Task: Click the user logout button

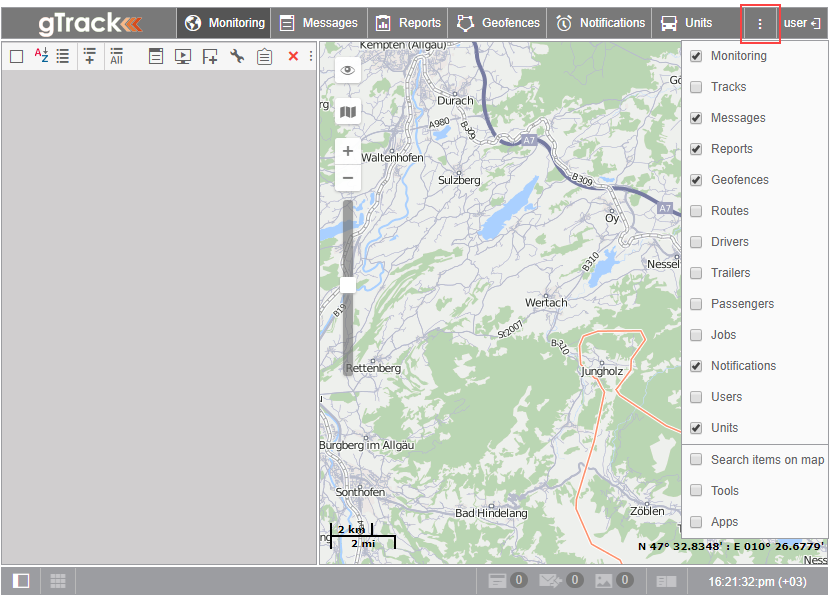Action: point(802,23)
